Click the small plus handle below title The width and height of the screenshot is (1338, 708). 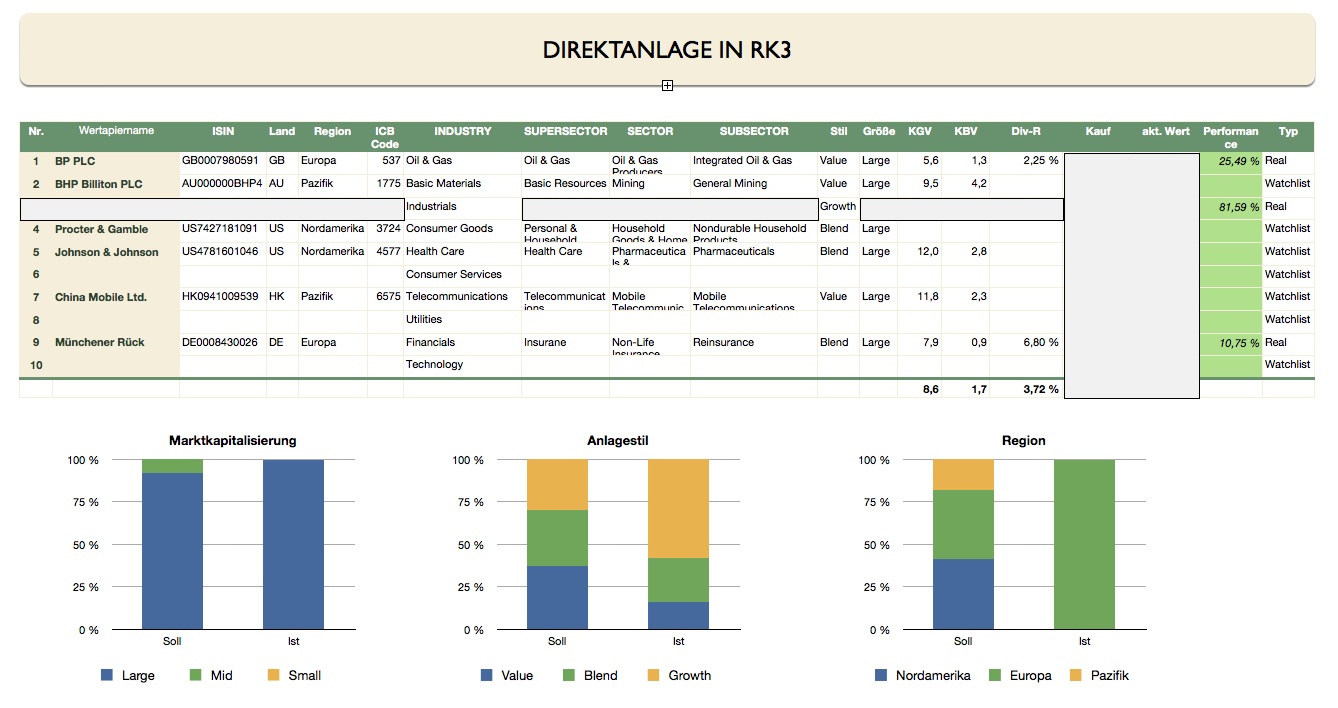point(667,86)
